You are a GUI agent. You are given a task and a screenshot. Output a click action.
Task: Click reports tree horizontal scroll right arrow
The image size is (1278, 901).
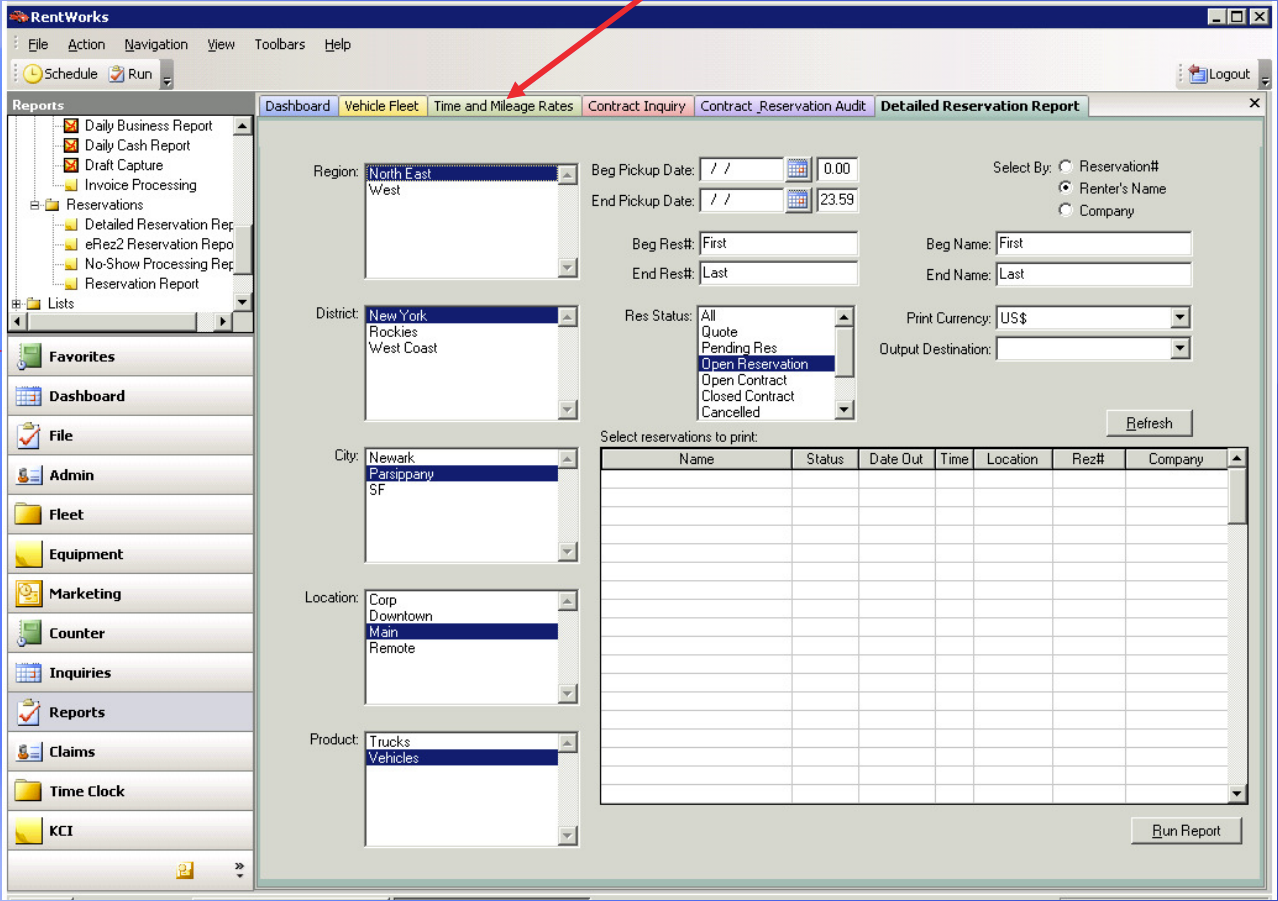[x=225, y=321]
